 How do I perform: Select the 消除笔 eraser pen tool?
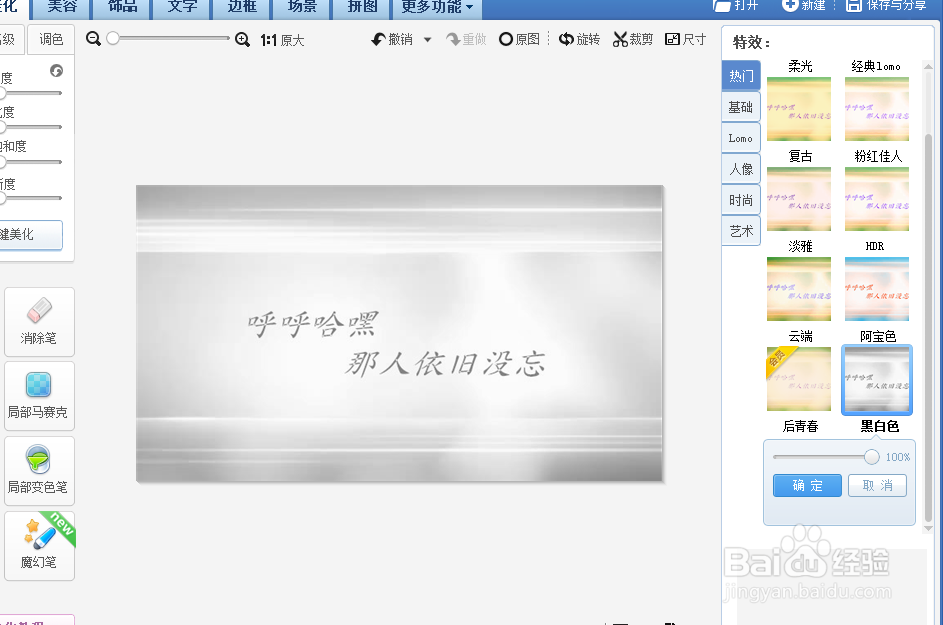point(39,322)
